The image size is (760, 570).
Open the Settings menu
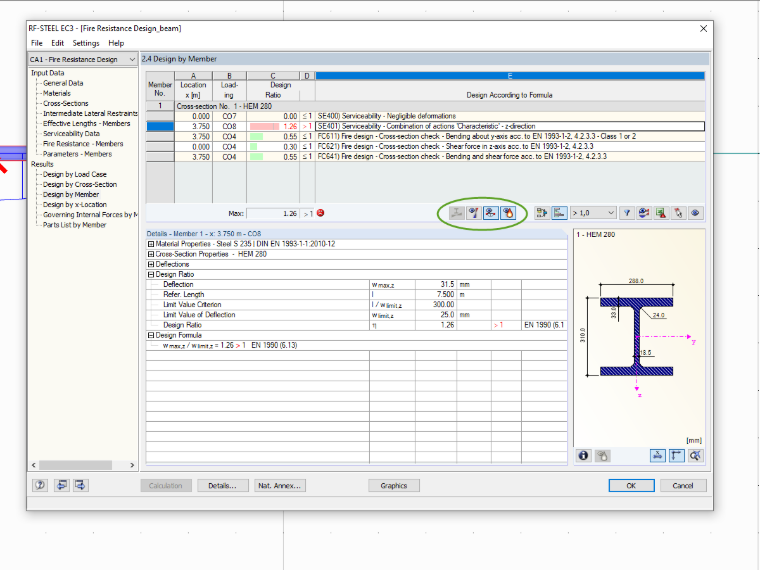click(x=86, y=43)
